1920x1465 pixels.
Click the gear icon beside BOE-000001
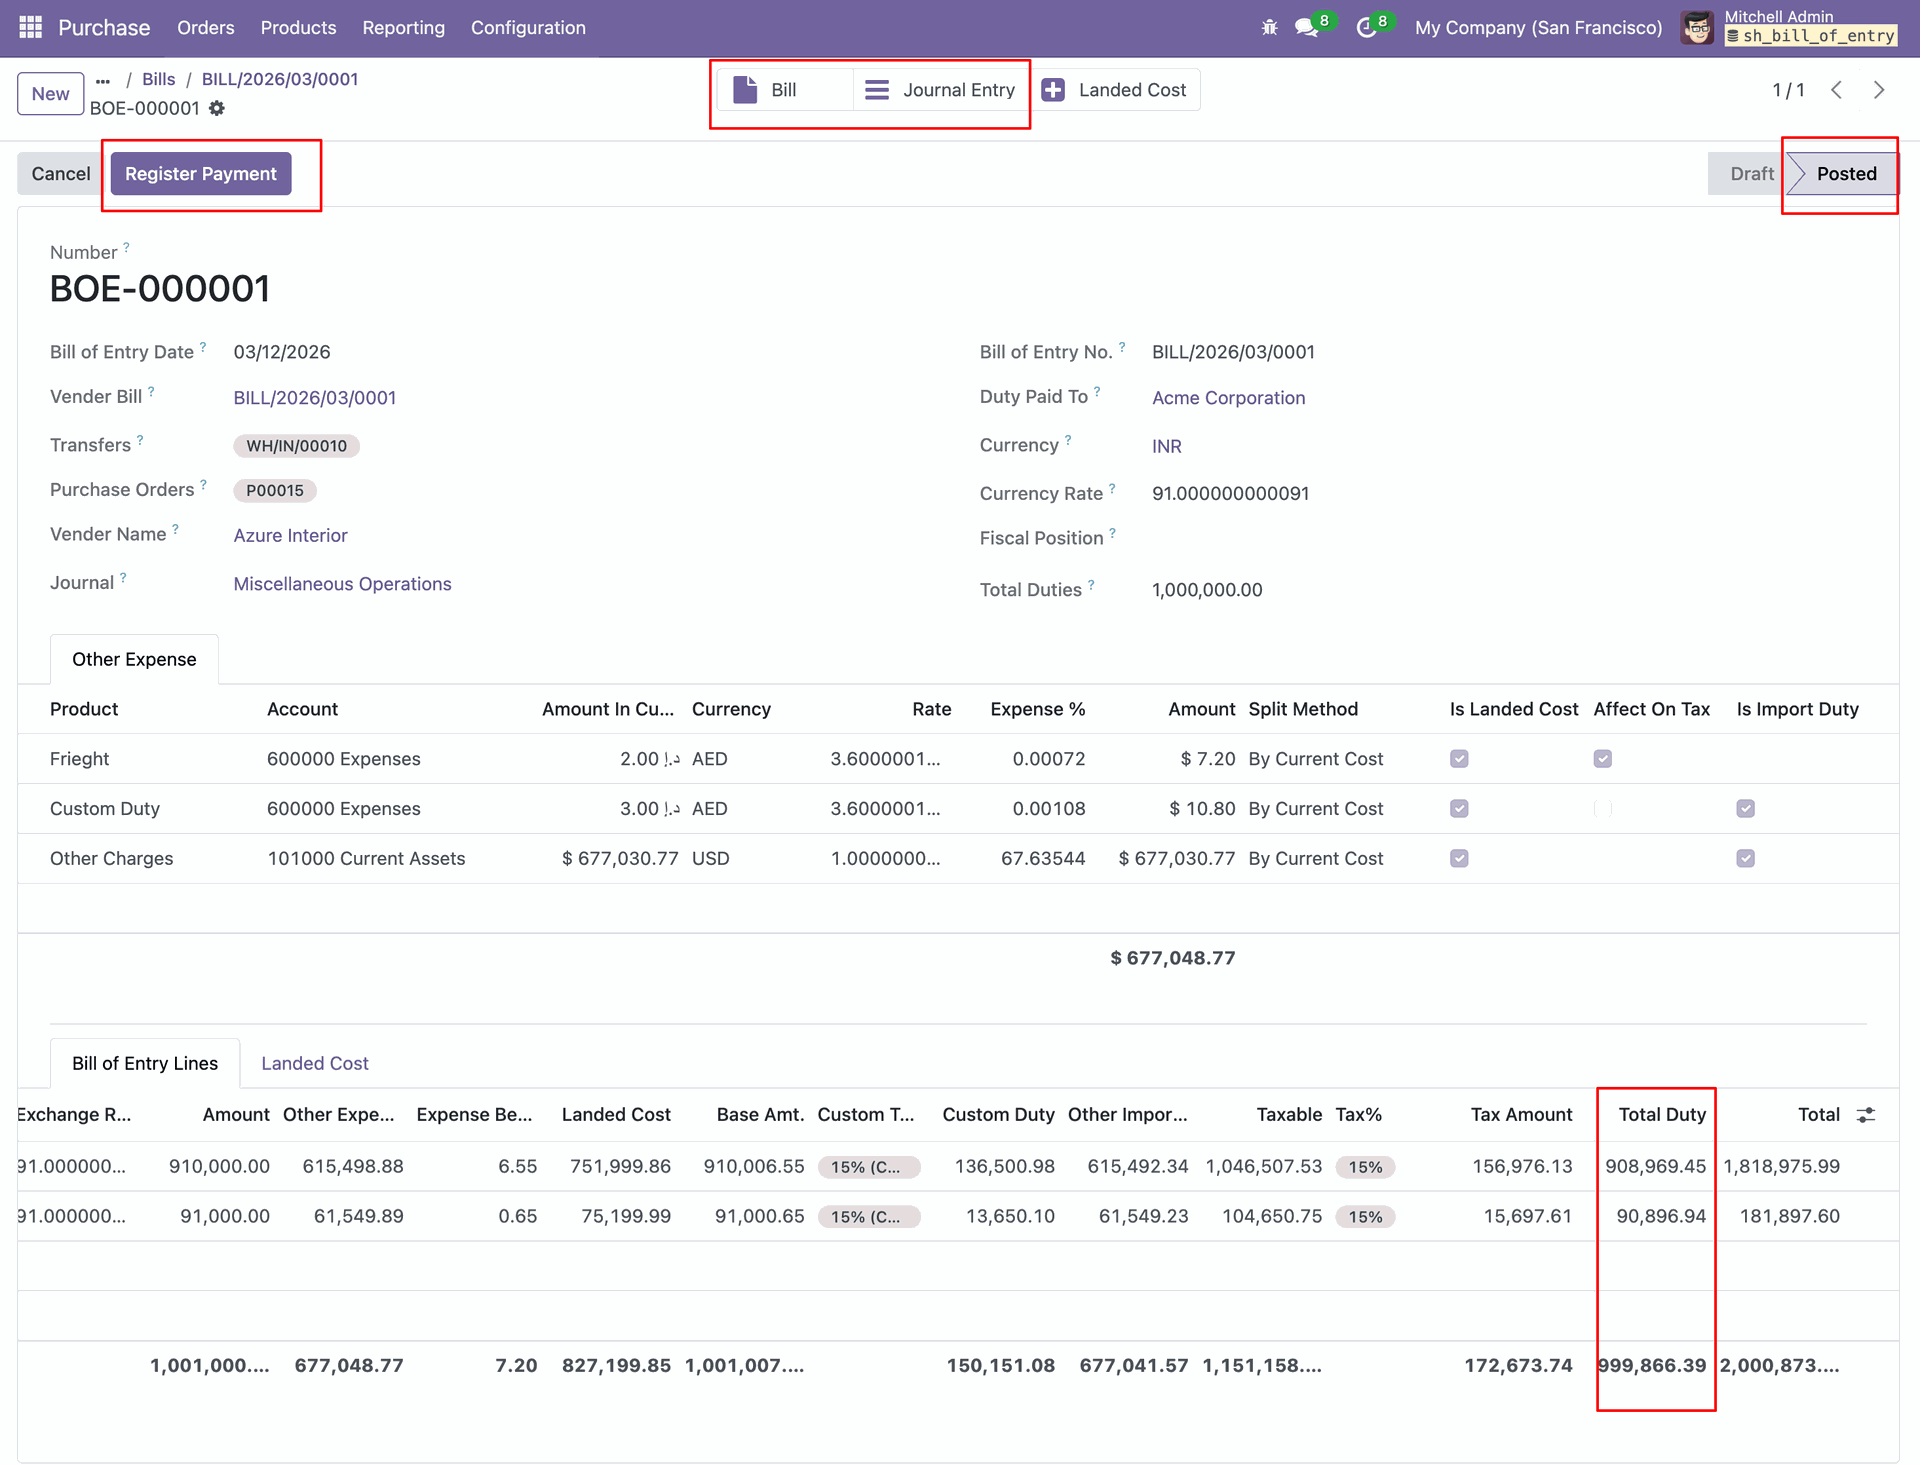(217, 108)
